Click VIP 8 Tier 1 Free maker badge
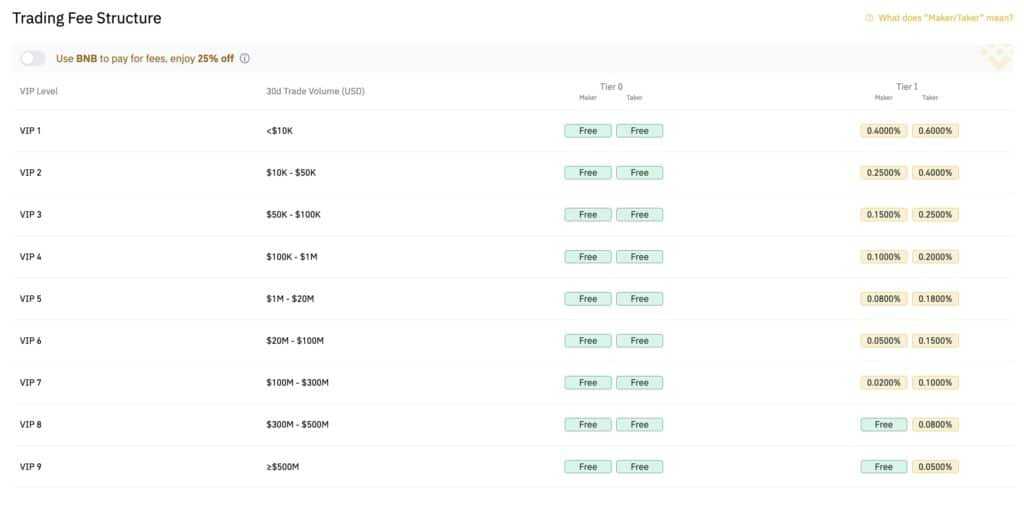Viewport: 1024px width, 511px height. (x=883, y=425)
